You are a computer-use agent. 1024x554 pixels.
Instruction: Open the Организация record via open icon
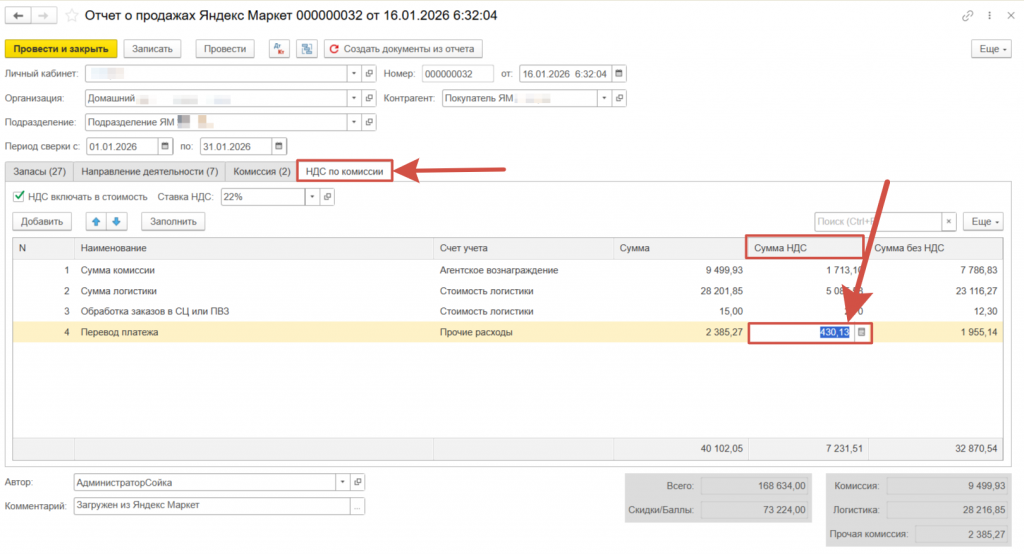(x=369, y=98)
